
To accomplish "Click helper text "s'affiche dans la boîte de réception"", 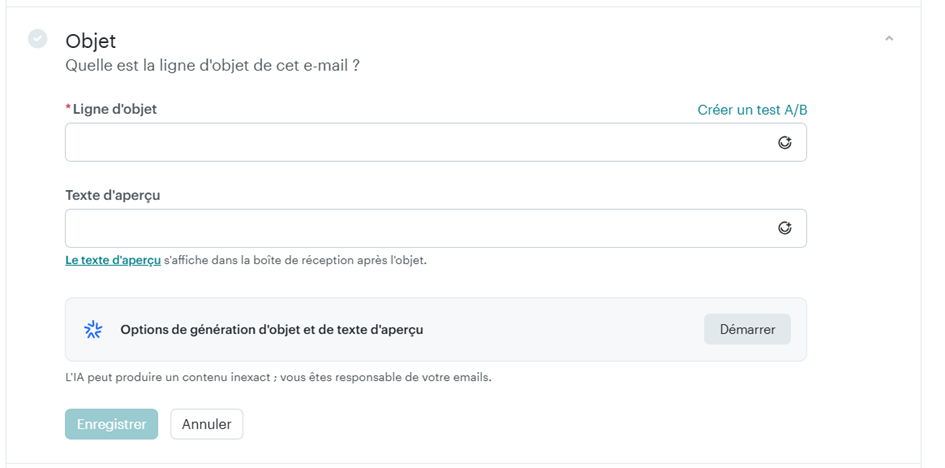I will pyautogui.click(x=295, y=260).
